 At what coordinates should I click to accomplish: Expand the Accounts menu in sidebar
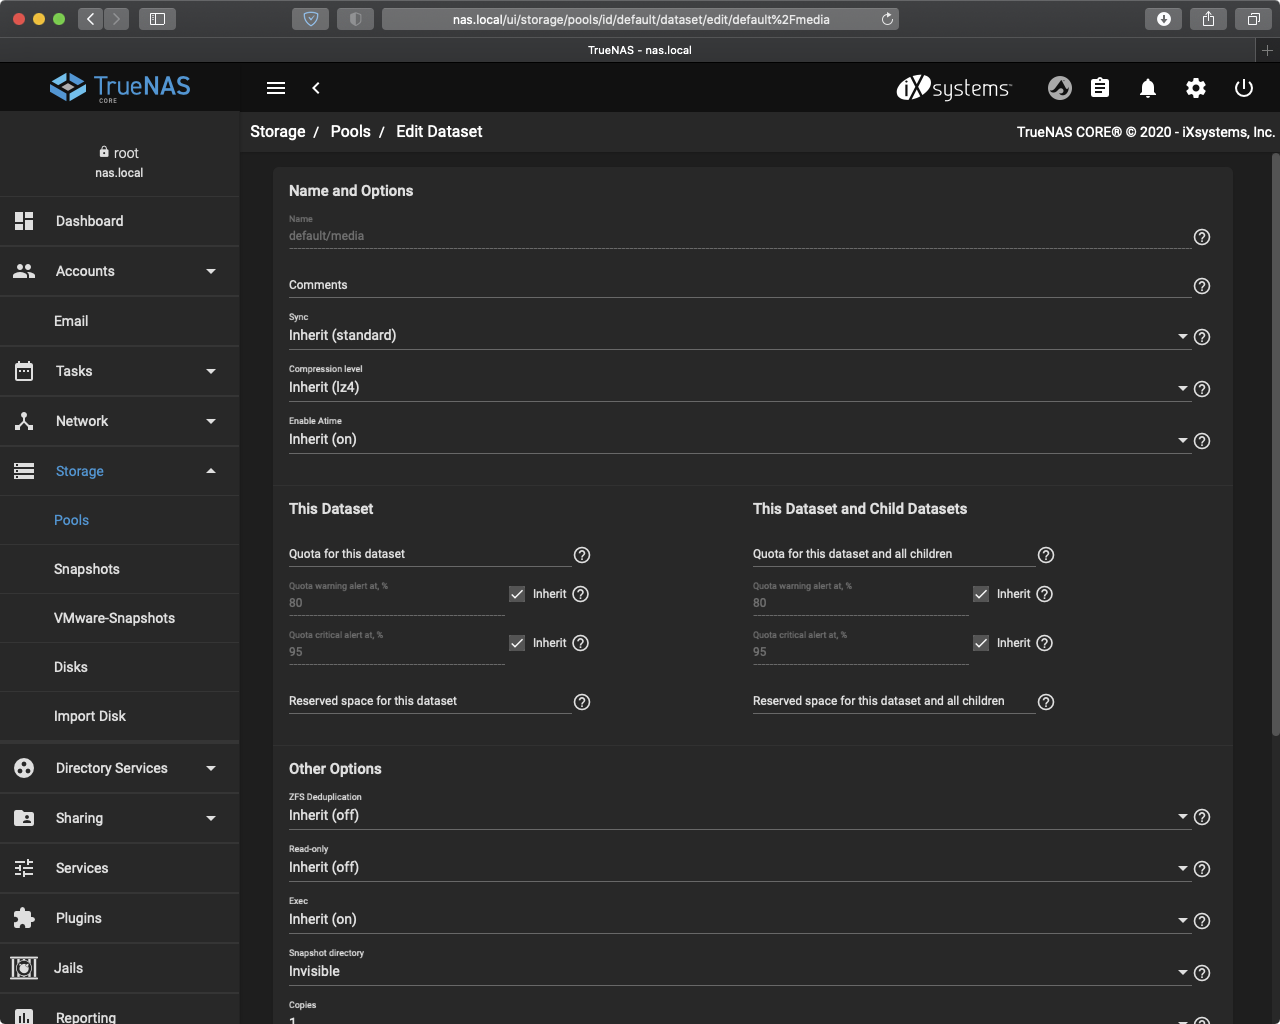(120, 271)
